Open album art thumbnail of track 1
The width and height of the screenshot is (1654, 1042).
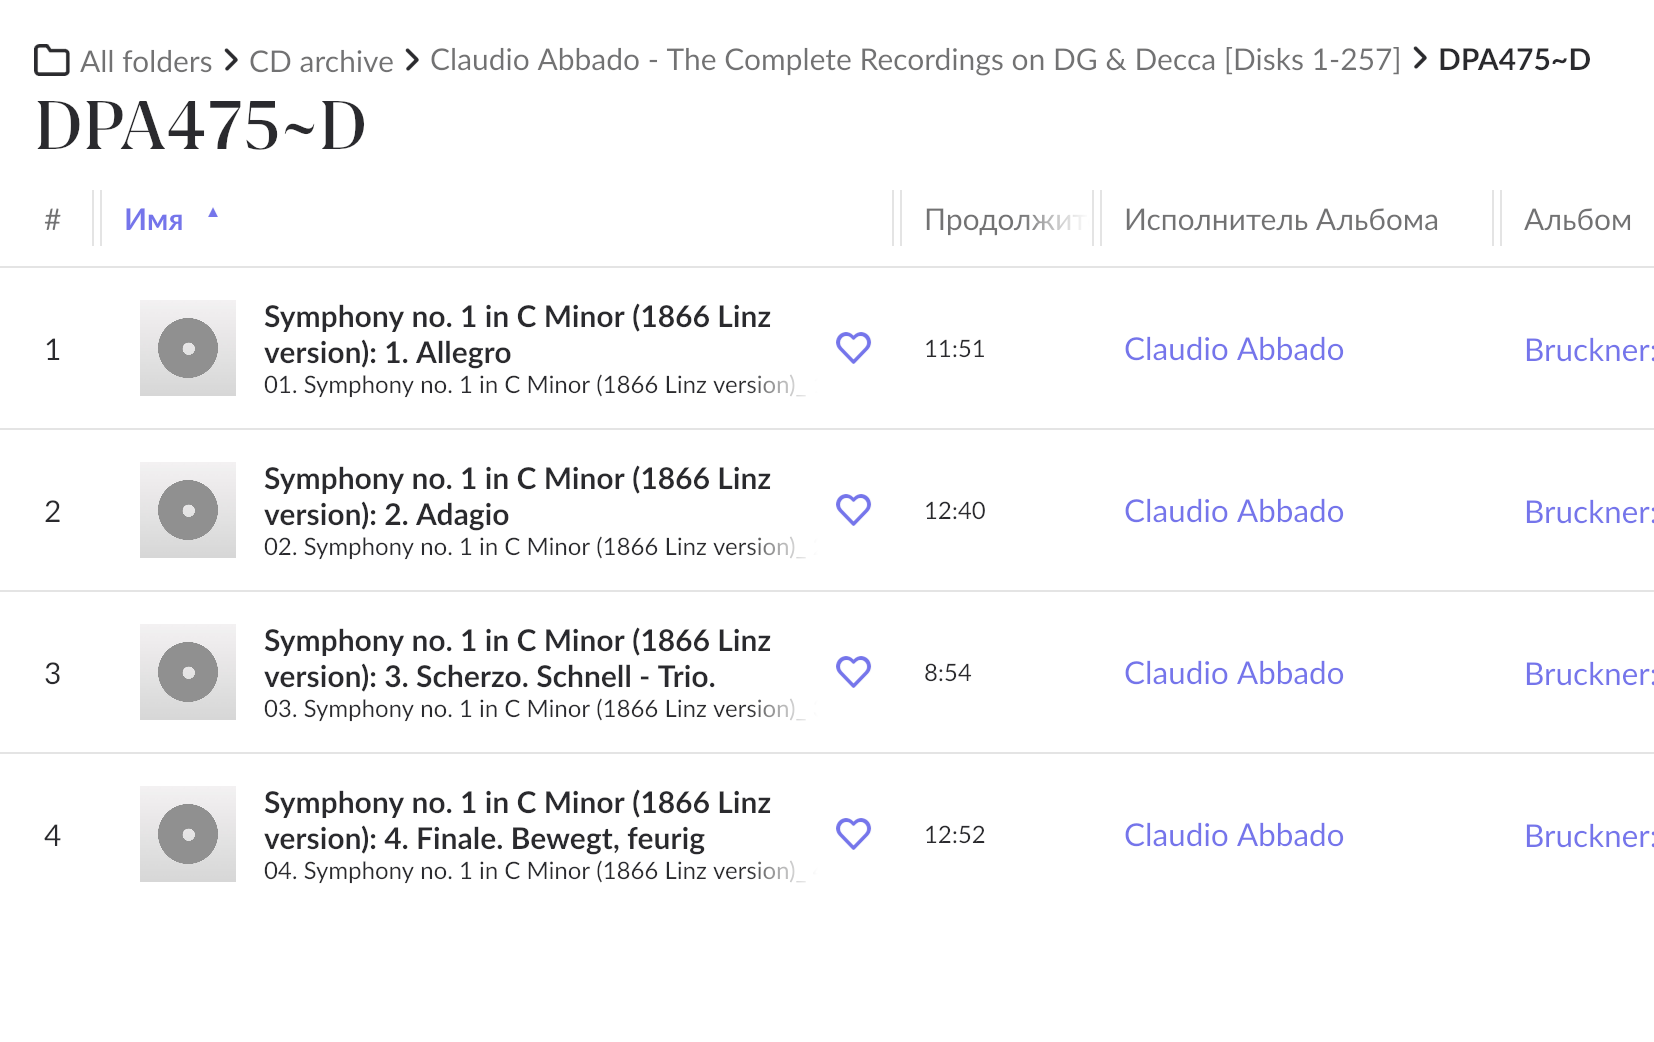tap(188, 348)
